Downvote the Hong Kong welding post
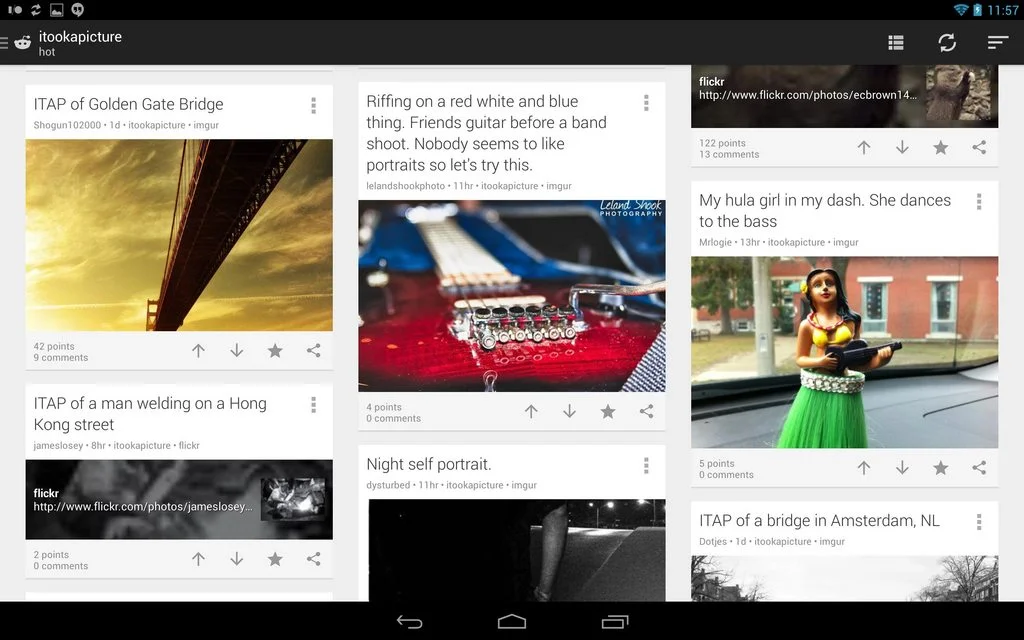 click(236, 559)
